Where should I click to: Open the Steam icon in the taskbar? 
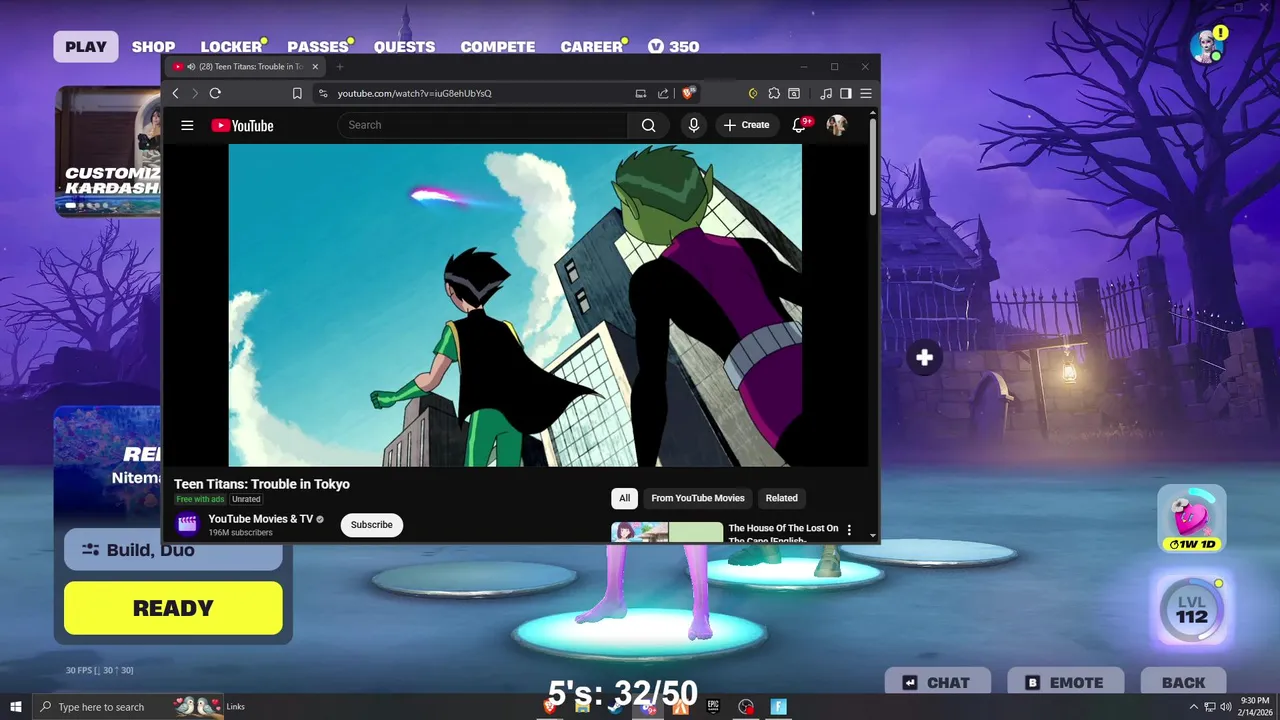coord(615,707)
